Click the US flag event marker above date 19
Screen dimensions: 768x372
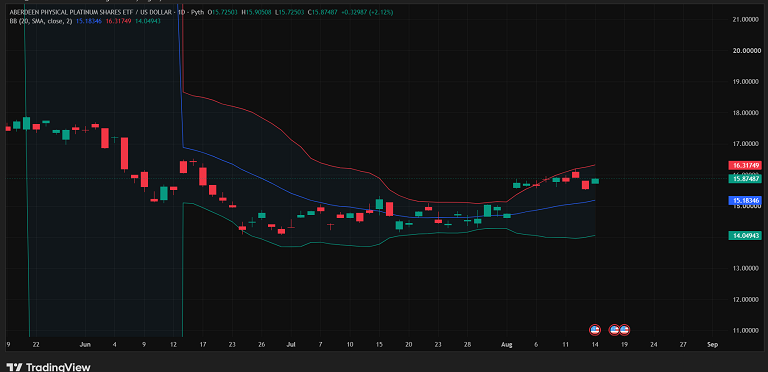624,330
